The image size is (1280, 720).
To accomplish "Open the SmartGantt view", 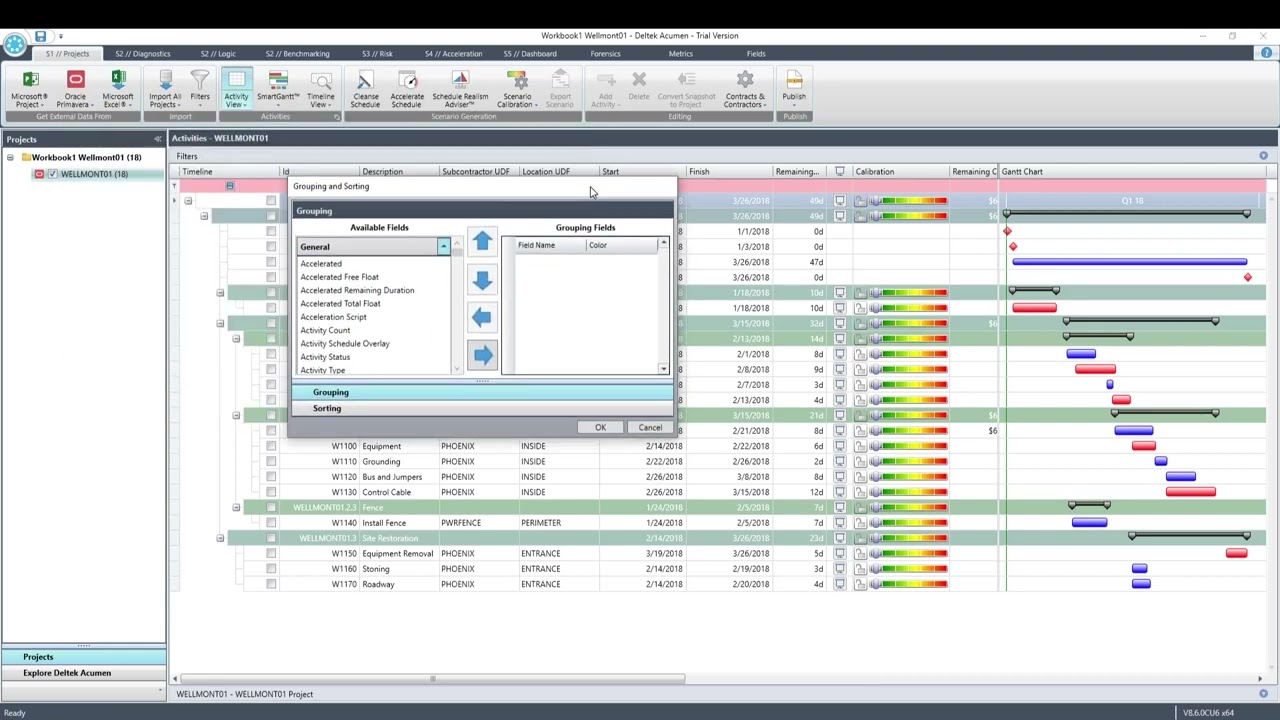I will [278, 89].
